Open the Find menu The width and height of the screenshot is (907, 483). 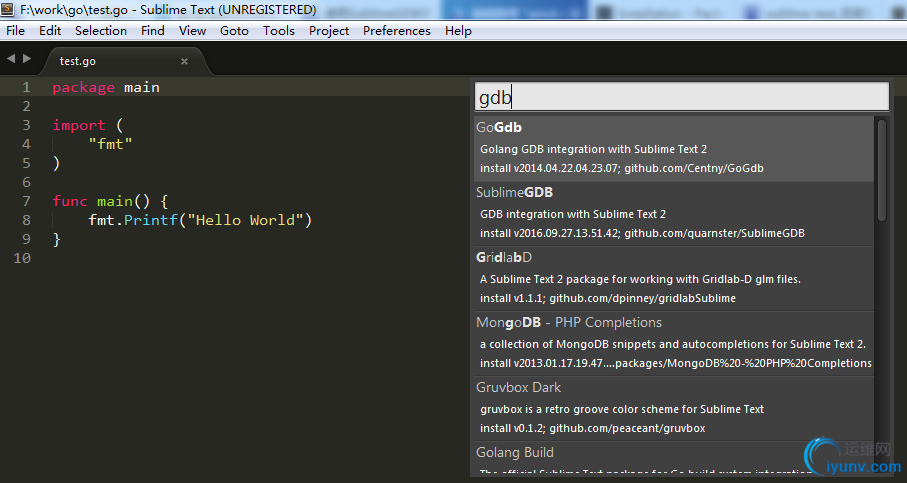click(153, 31)
